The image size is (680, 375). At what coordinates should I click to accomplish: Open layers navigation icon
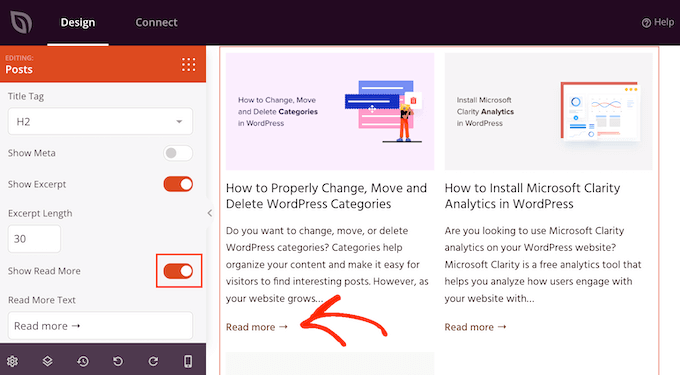coord(47,361)
